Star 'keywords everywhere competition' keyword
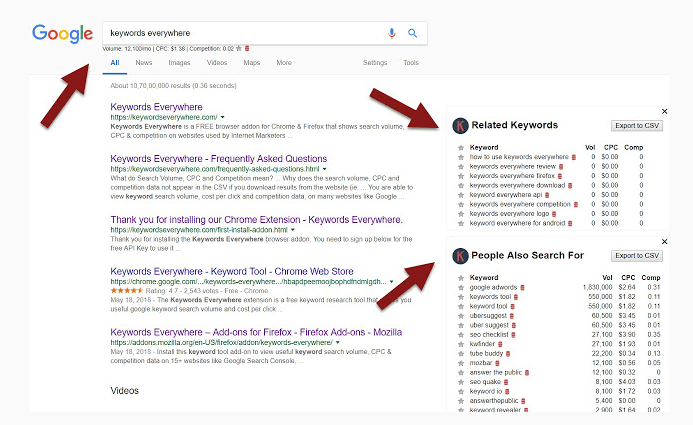This screenshot has height=425, width=693. pyautogui.click(x=461, y=205)
